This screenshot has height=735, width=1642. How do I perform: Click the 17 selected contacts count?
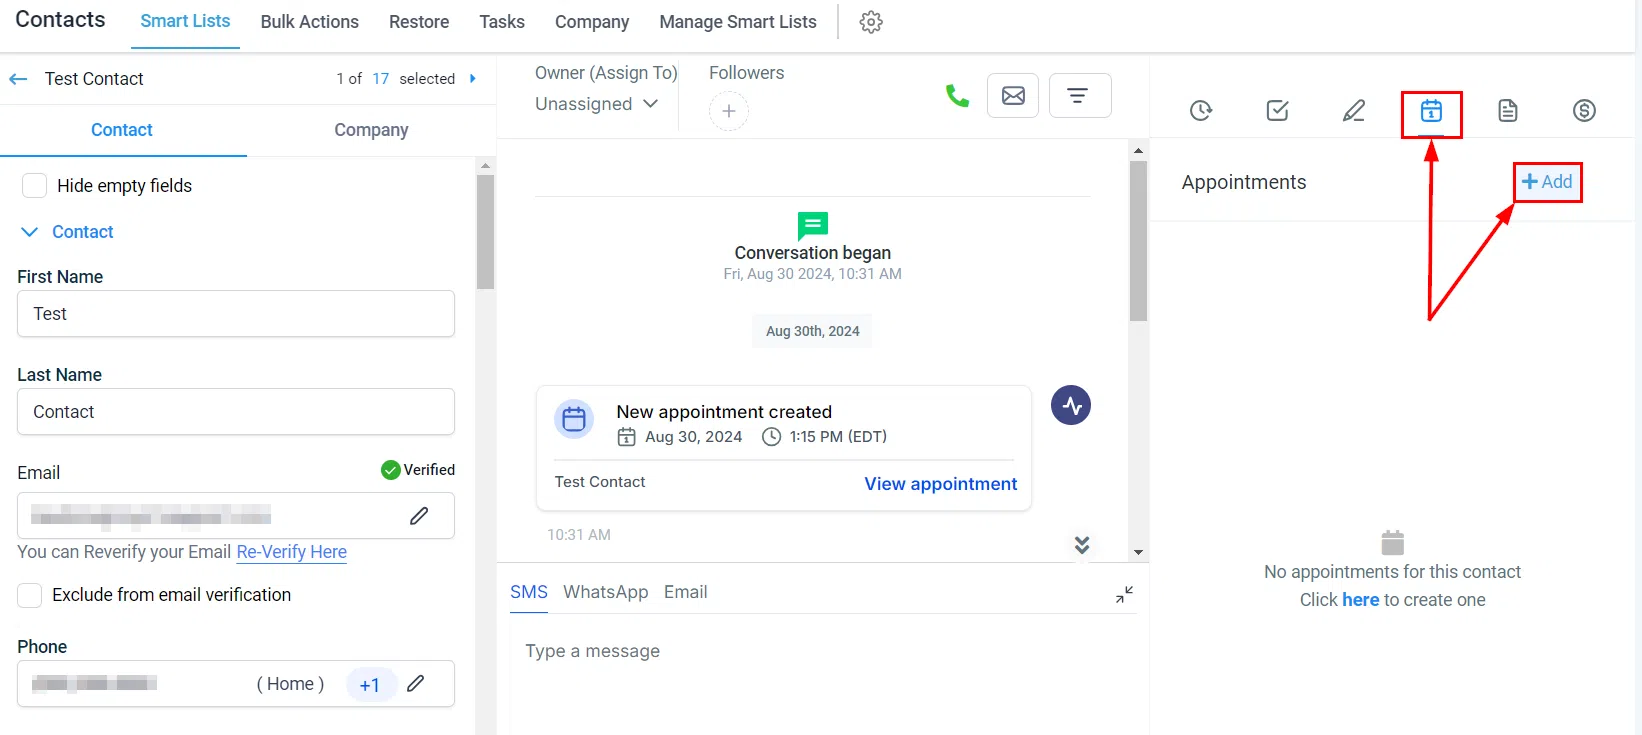(381, 78)
